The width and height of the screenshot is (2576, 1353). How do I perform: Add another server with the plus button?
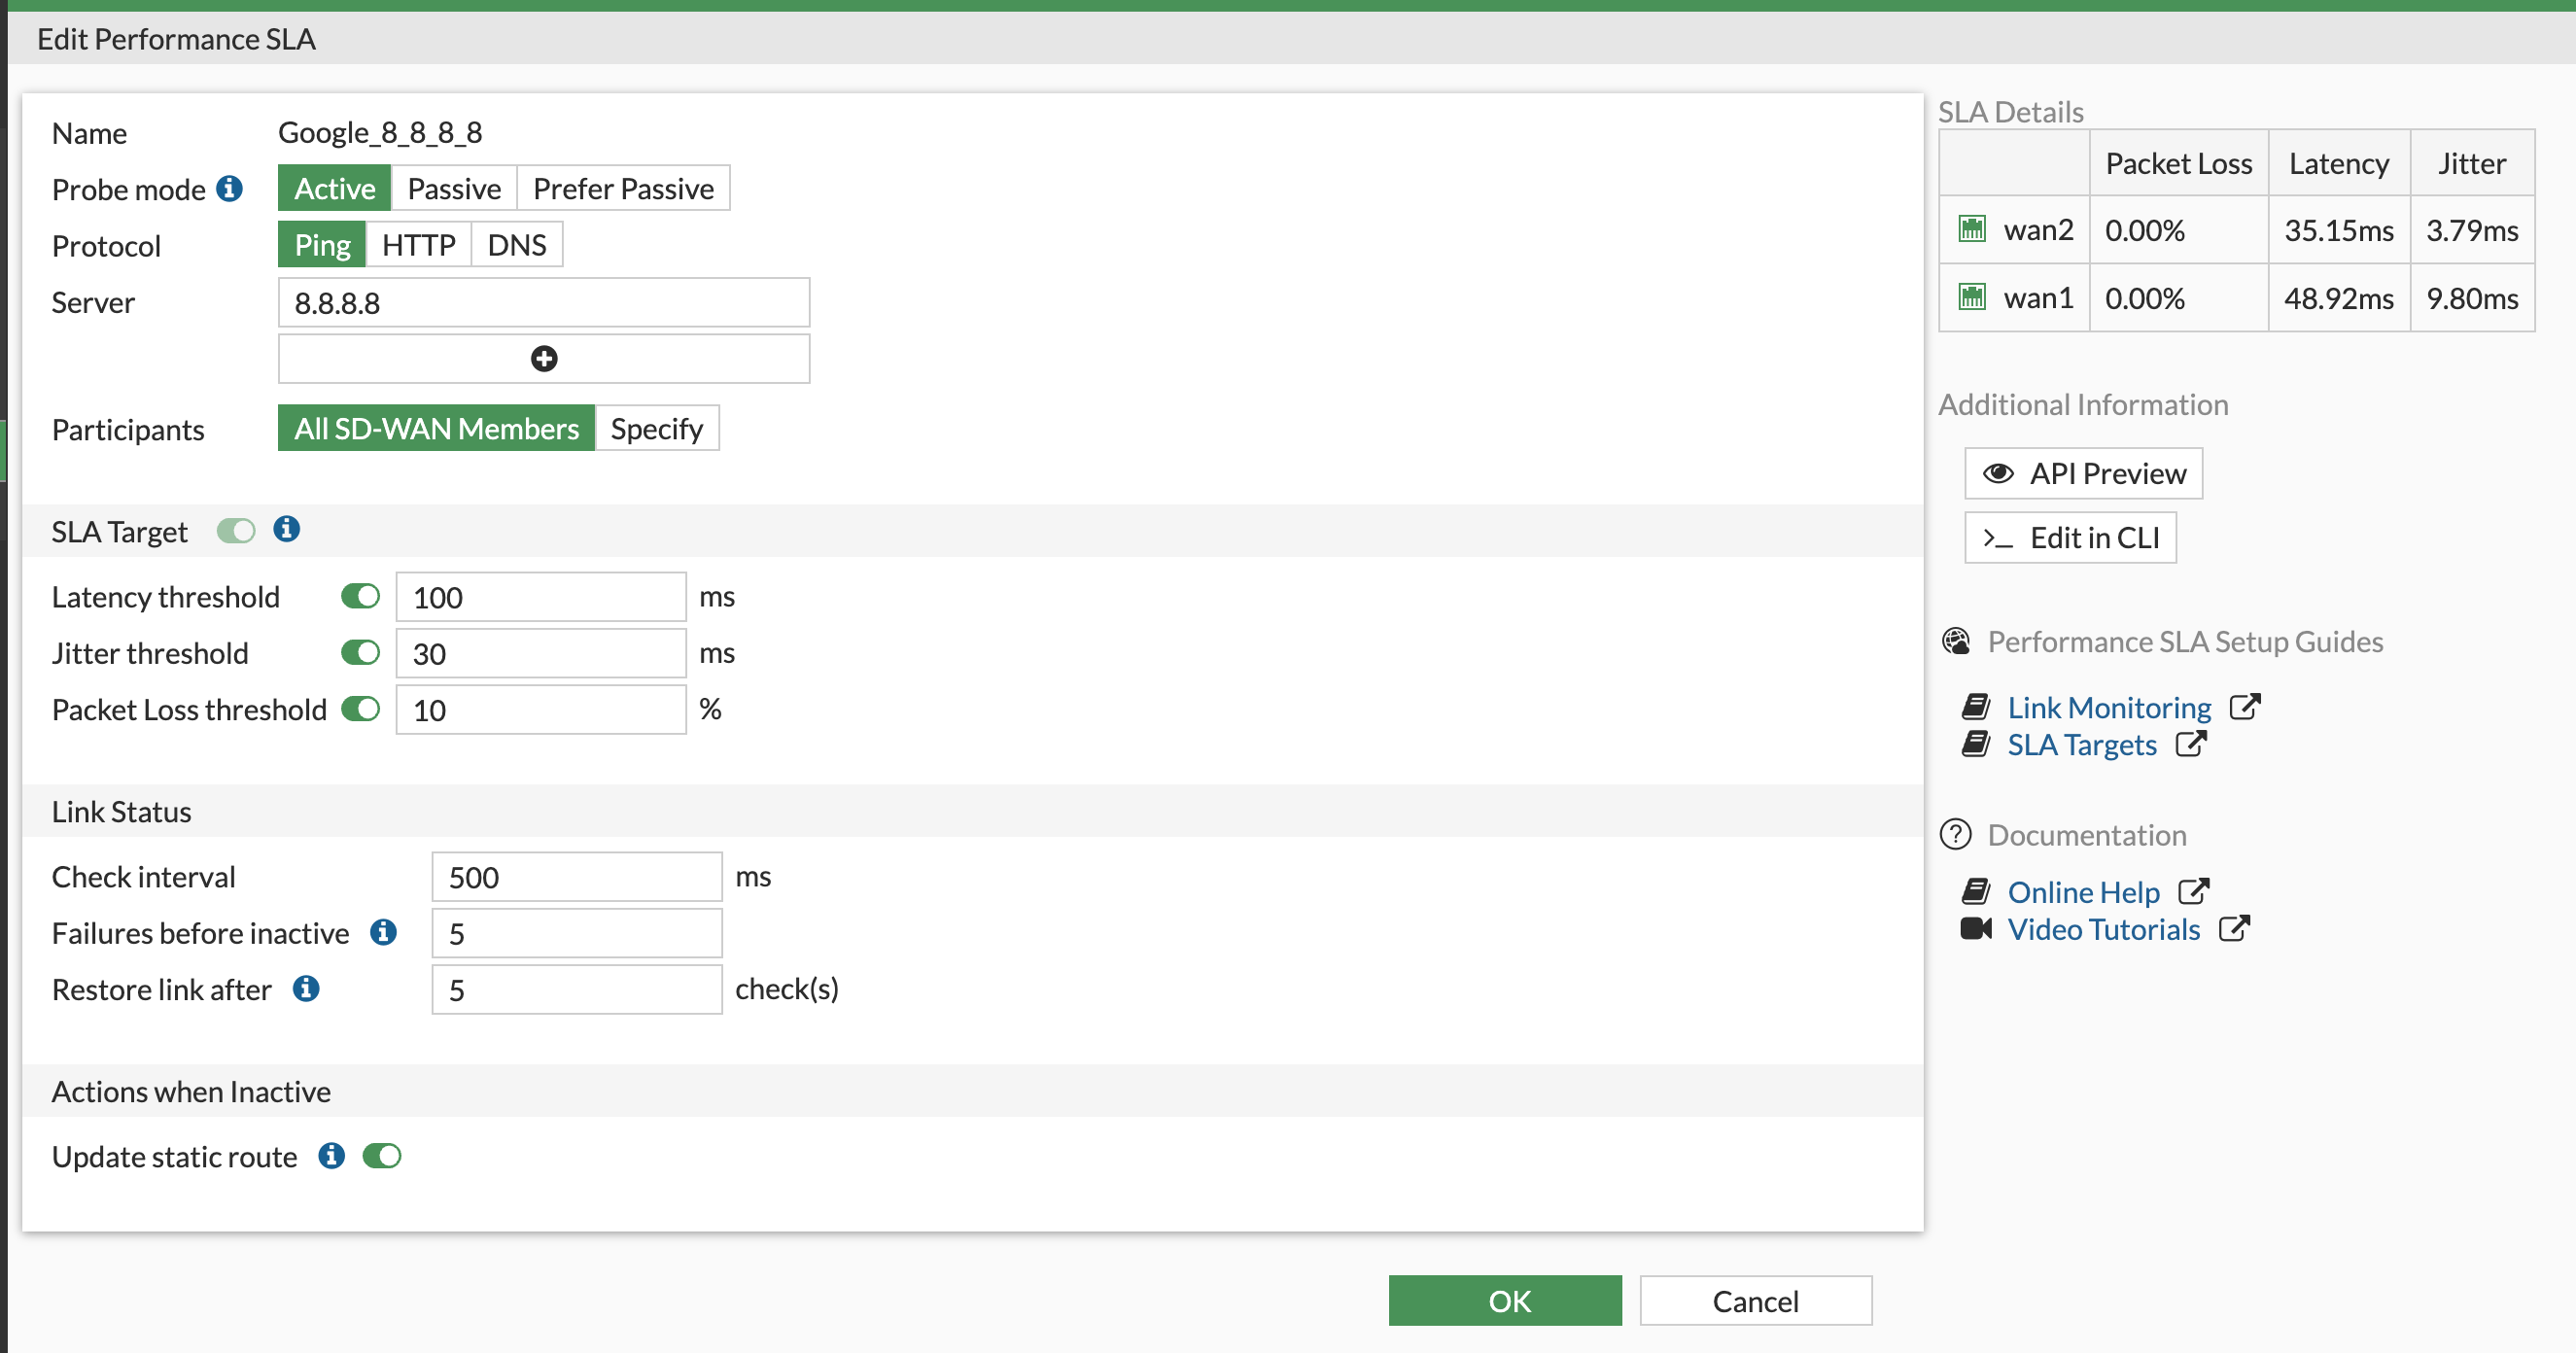coord(543,358)
